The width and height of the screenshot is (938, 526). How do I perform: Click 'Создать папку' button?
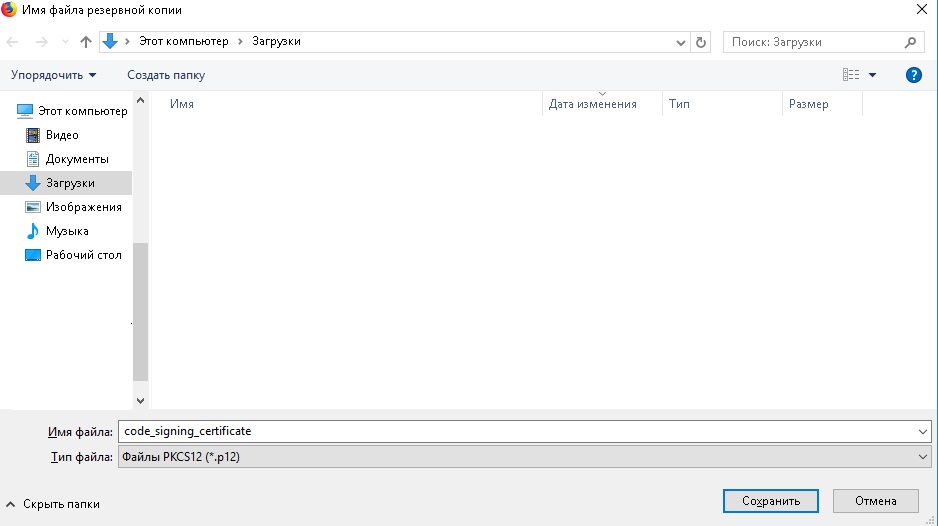(166, 75)
